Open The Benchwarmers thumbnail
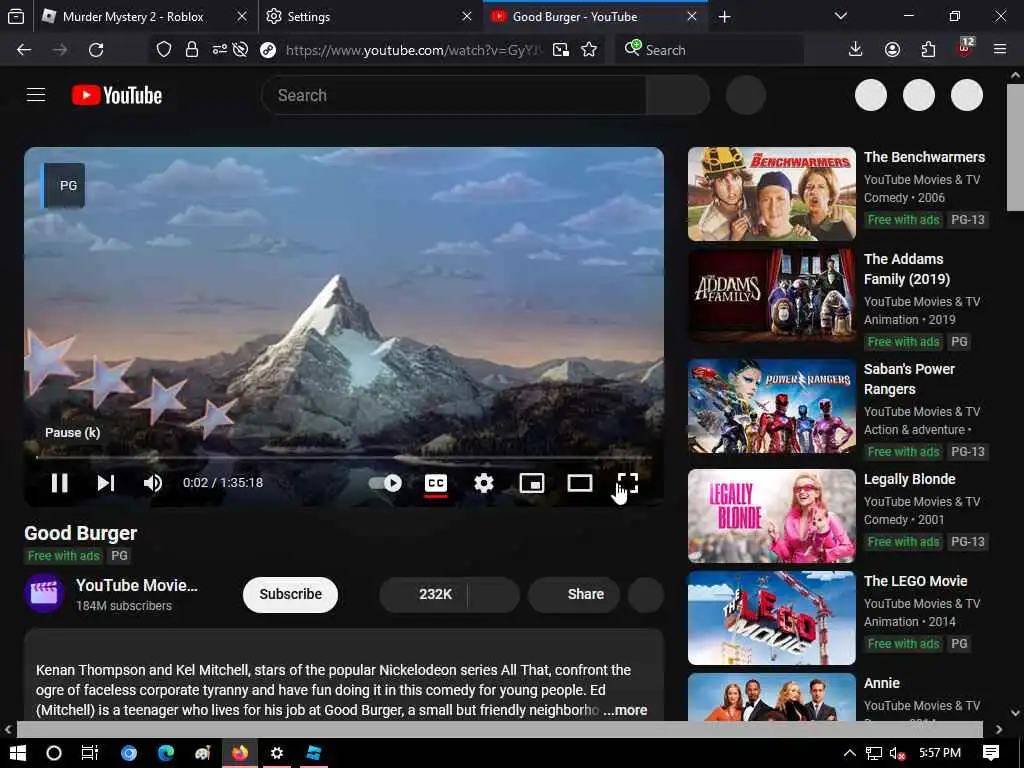The image size is (1024, 768). pyautogui.click(x=771, y=194)
